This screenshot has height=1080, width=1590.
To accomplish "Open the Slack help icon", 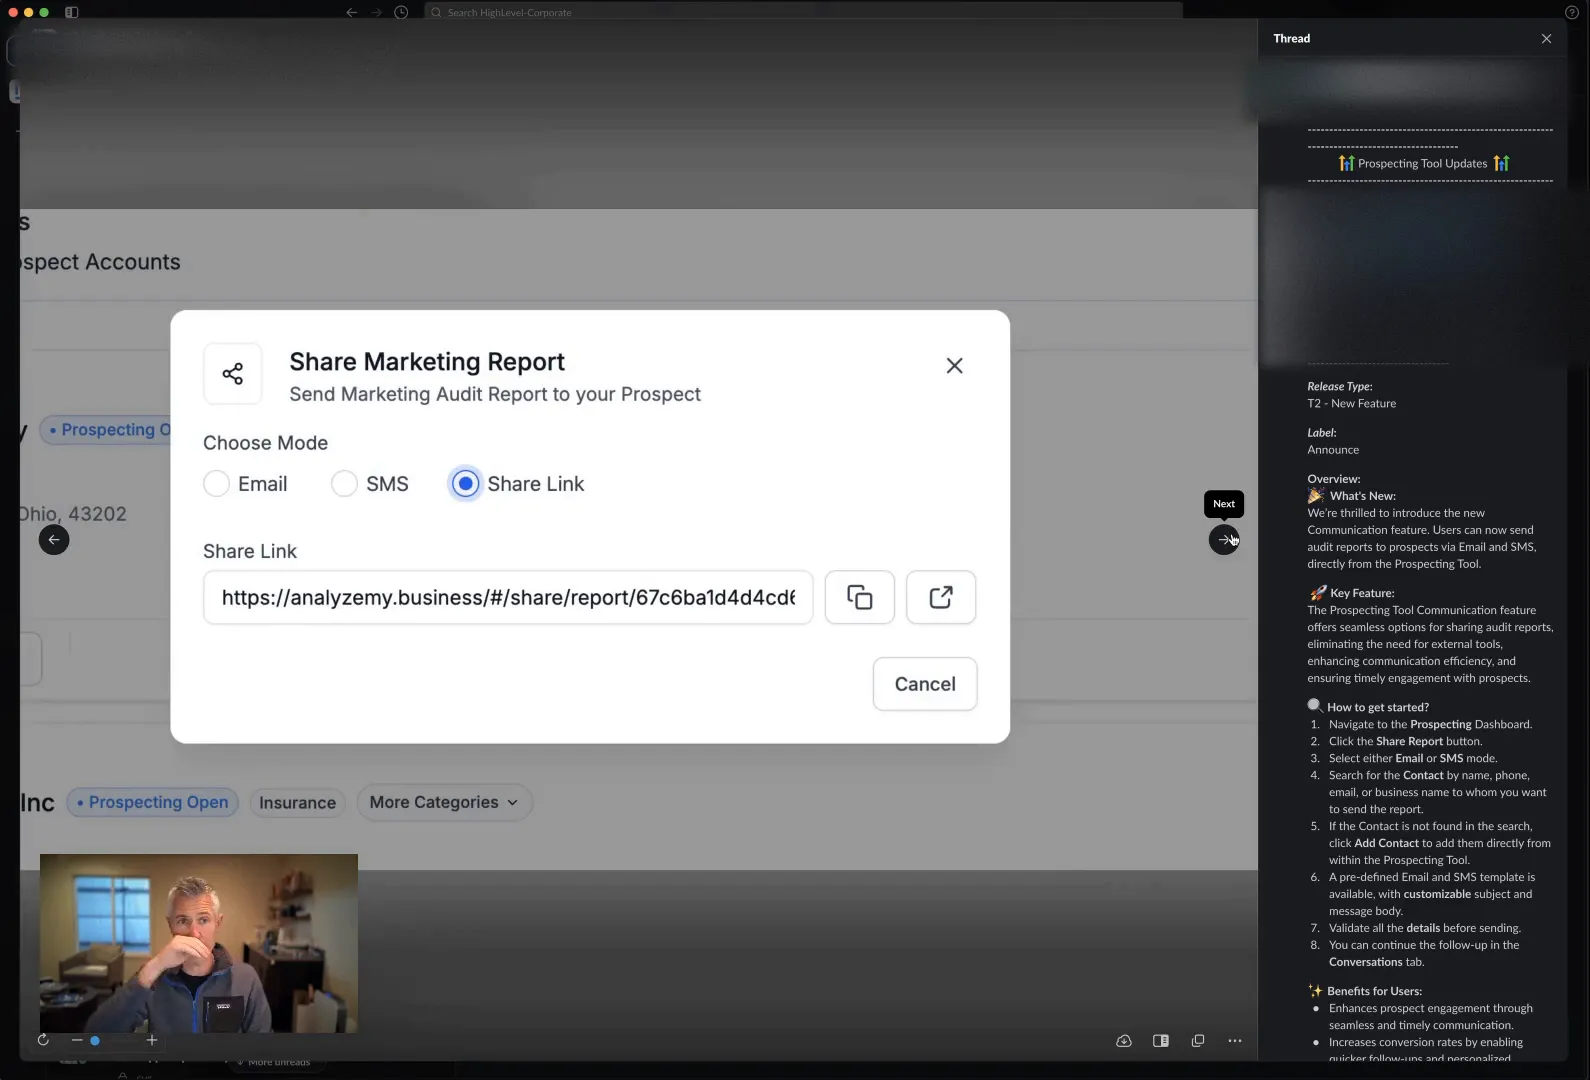I will pyautogui.click(x=1571, y=12).
